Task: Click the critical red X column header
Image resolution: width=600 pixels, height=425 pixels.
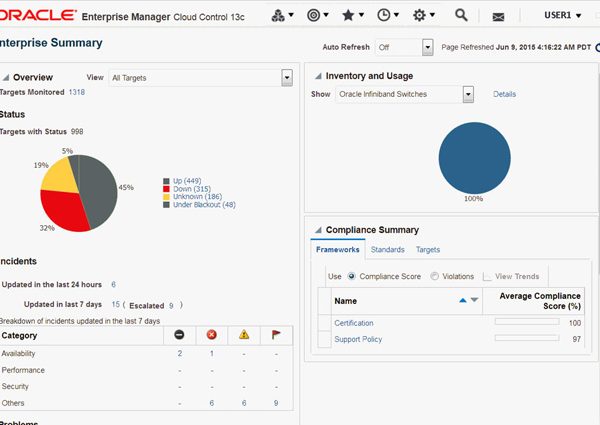Action: point(211,335)
